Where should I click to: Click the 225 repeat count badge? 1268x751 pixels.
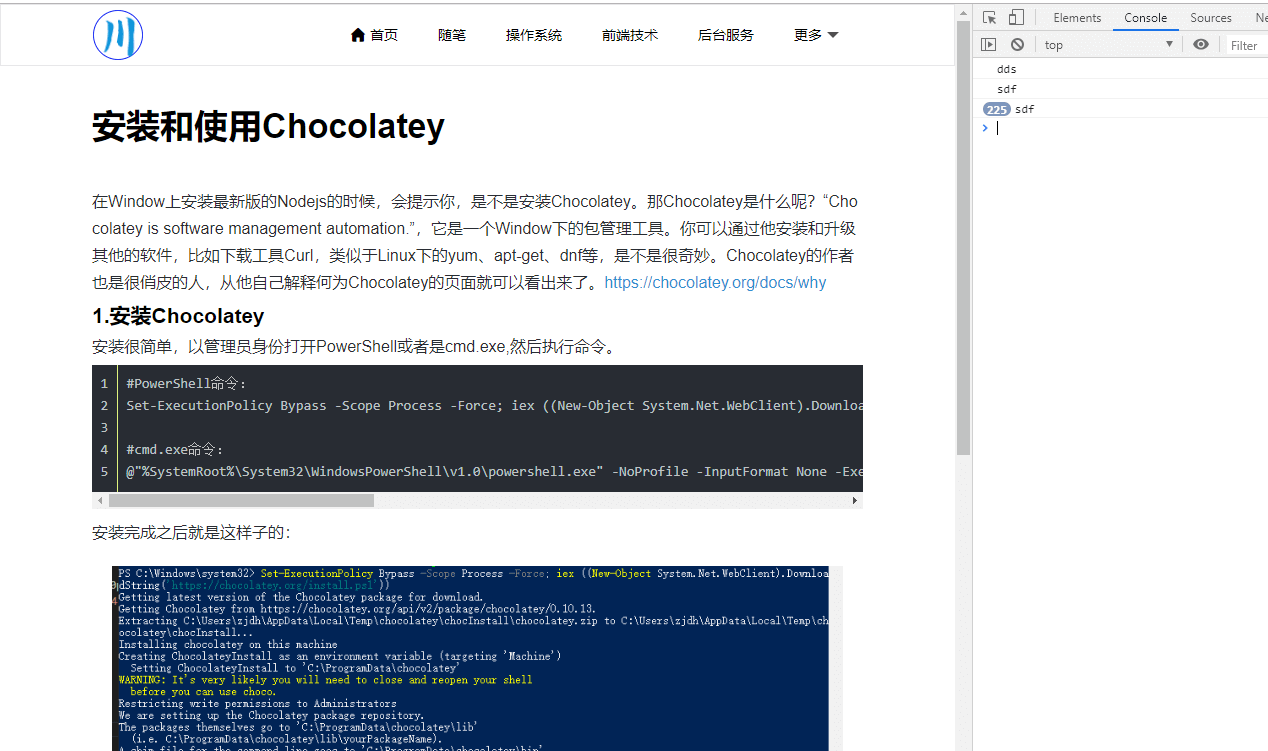[x=996, y=109]
